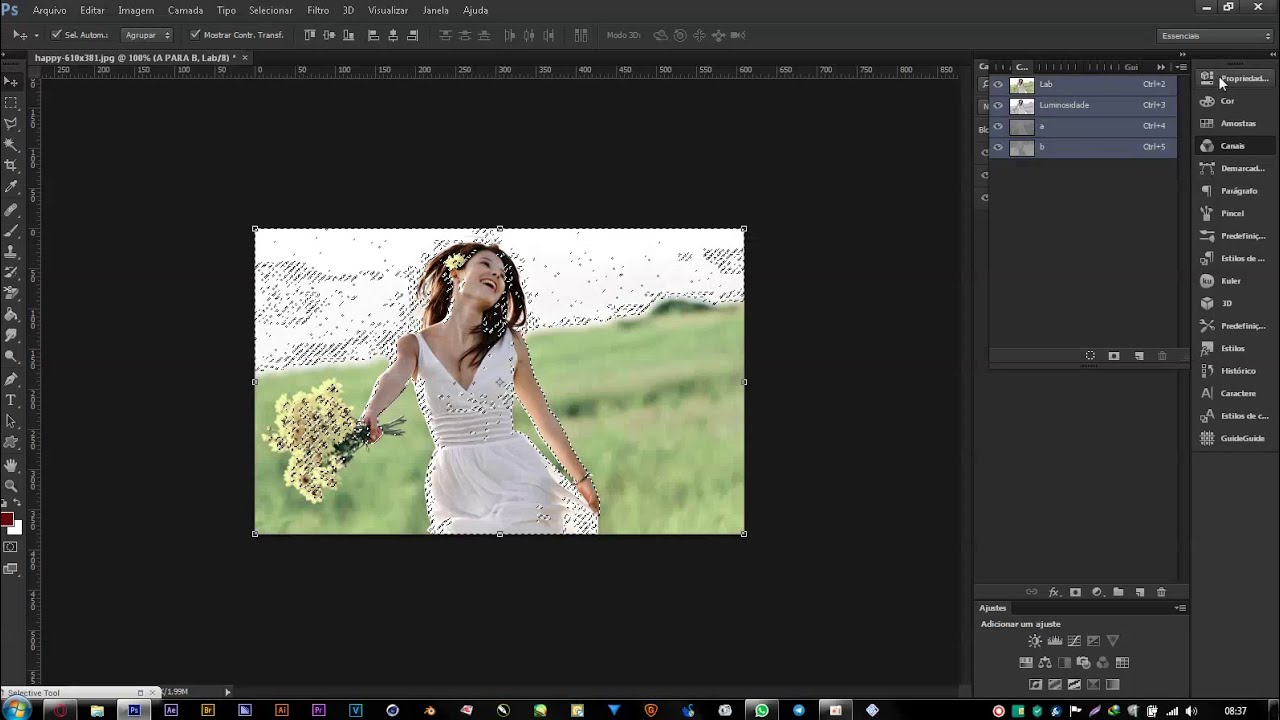Save selection as channel icon
This screenshot has width=1280, height=720.
click(x=1114, y=356)
